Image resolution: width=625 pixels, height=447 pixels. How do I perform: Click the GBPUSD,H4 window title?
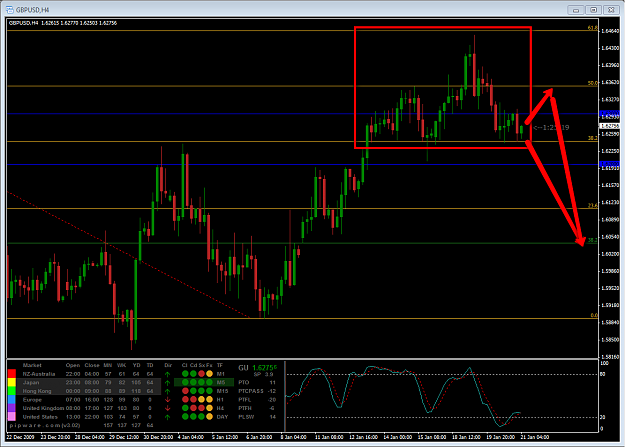(33, 10)
